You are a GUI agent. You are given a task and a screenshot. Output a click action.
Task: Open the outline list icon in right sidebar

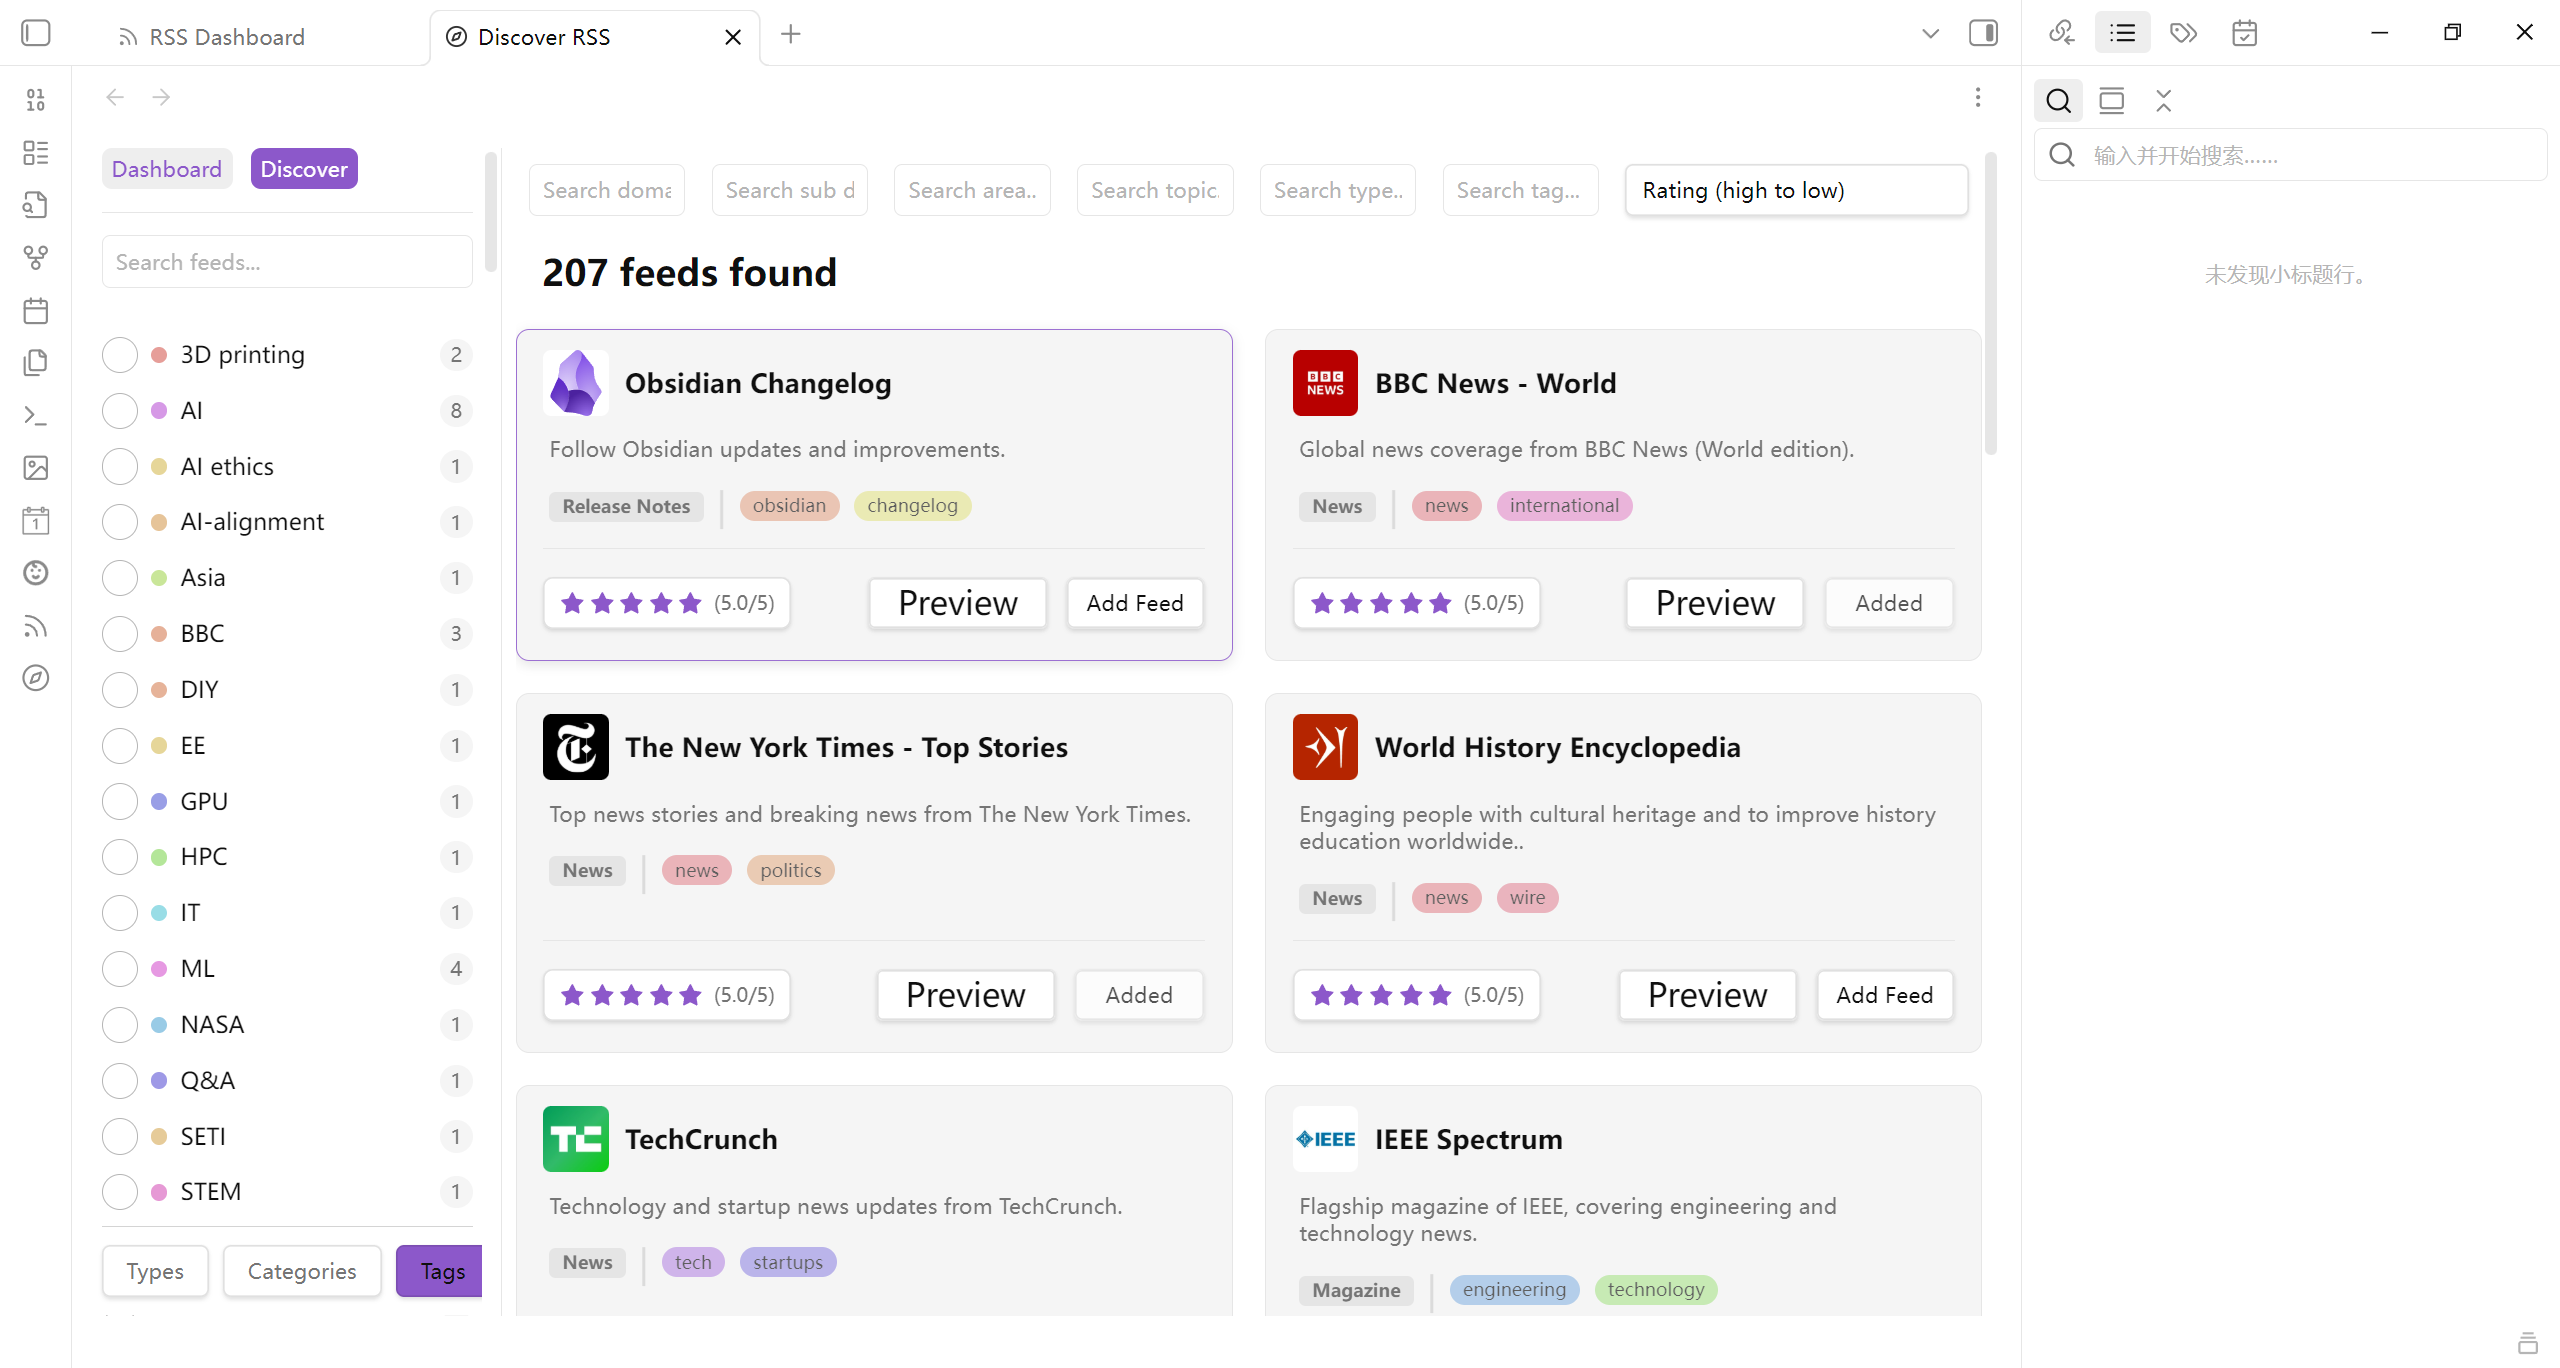tap(2122, 33)
